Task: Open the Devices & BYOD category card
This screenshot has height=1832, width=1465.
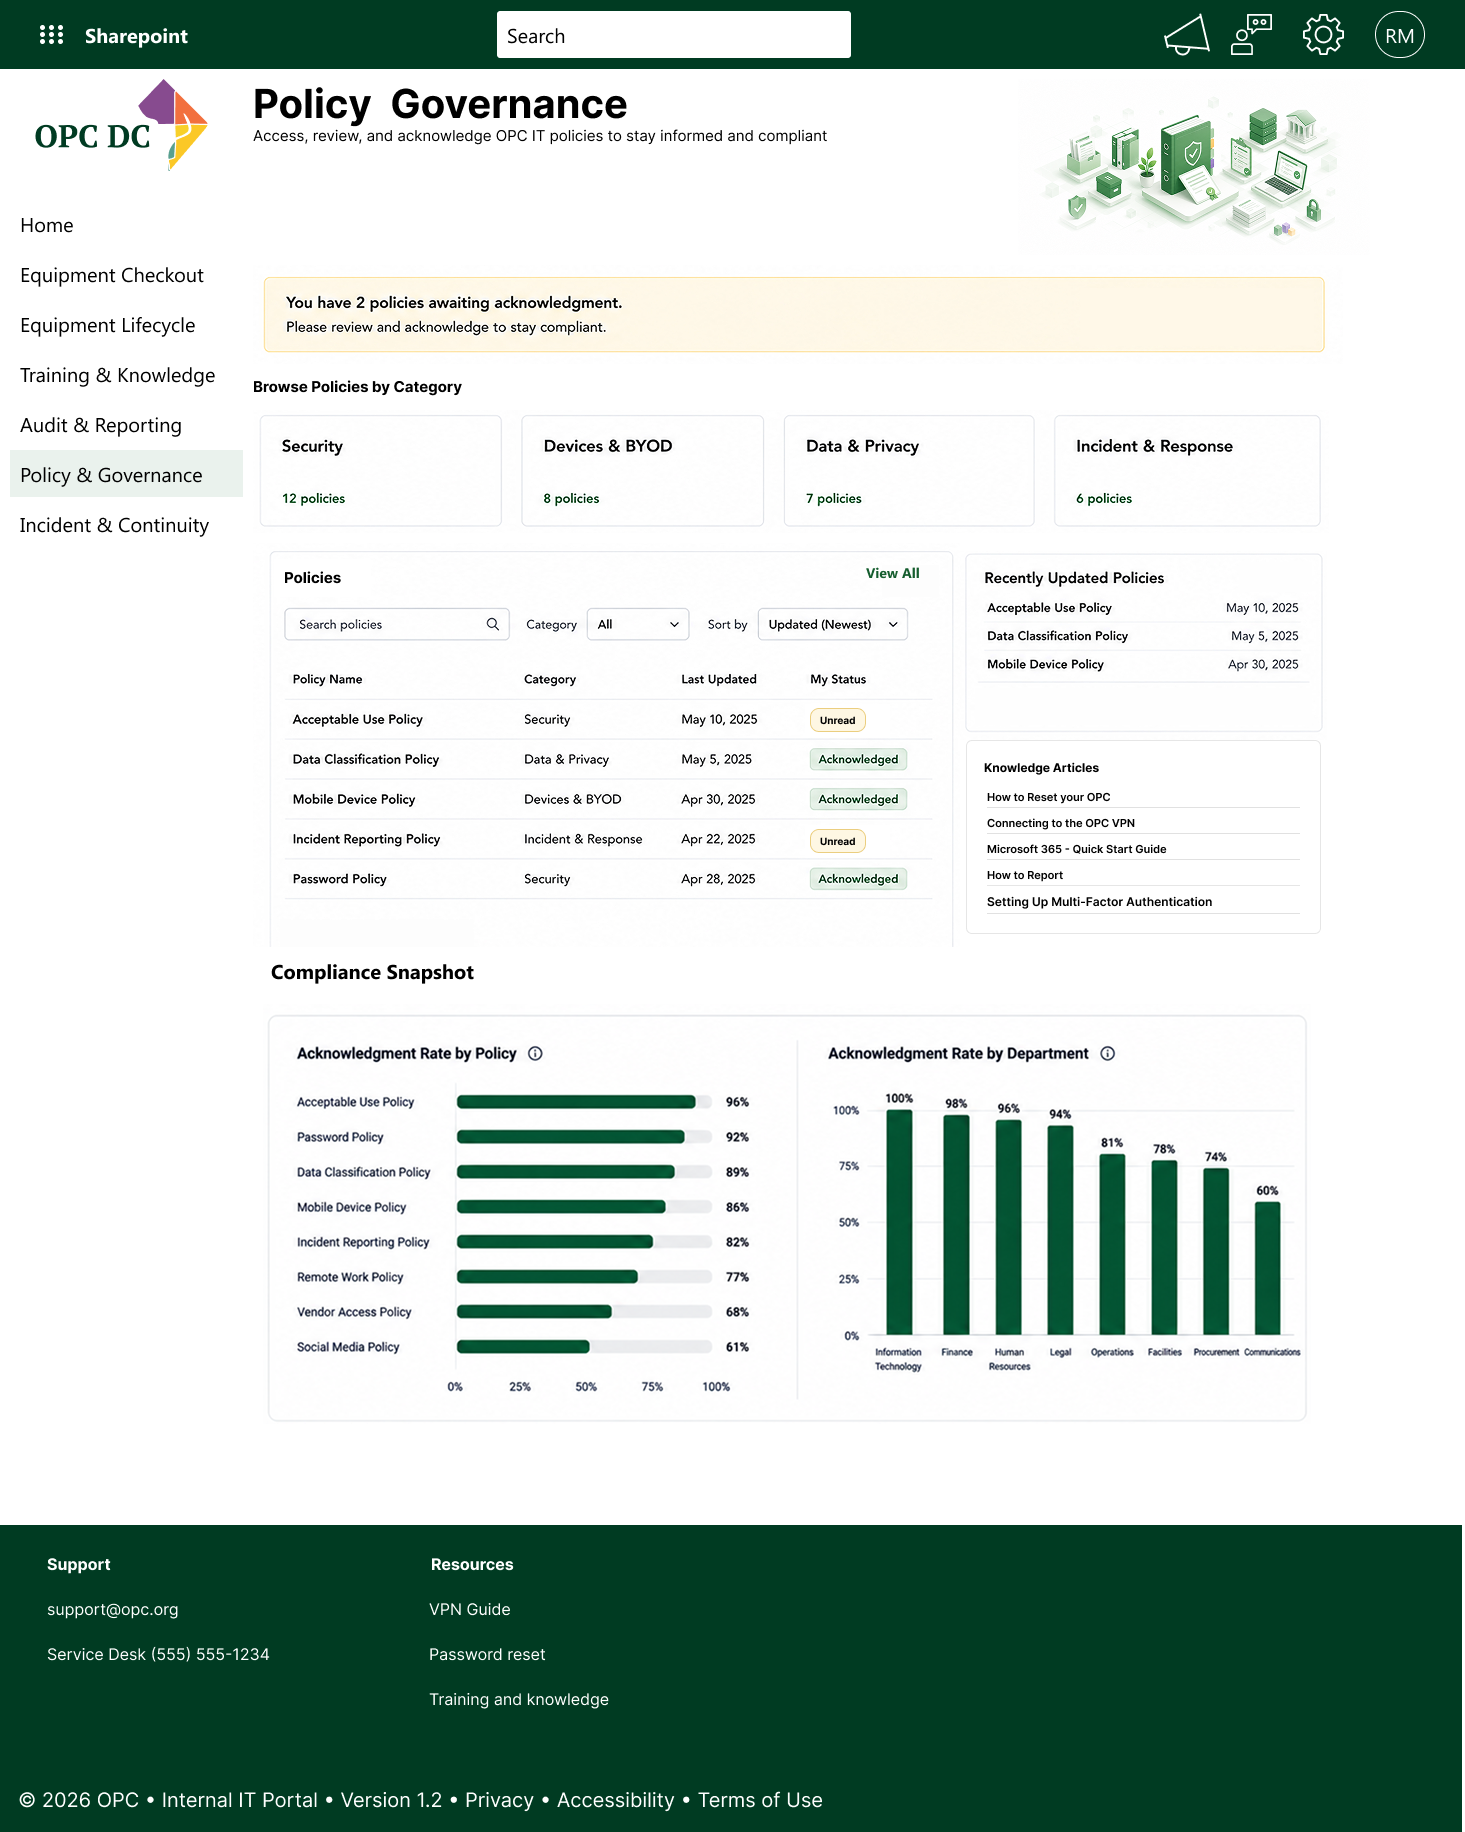Action: click(x=643, y=471)
